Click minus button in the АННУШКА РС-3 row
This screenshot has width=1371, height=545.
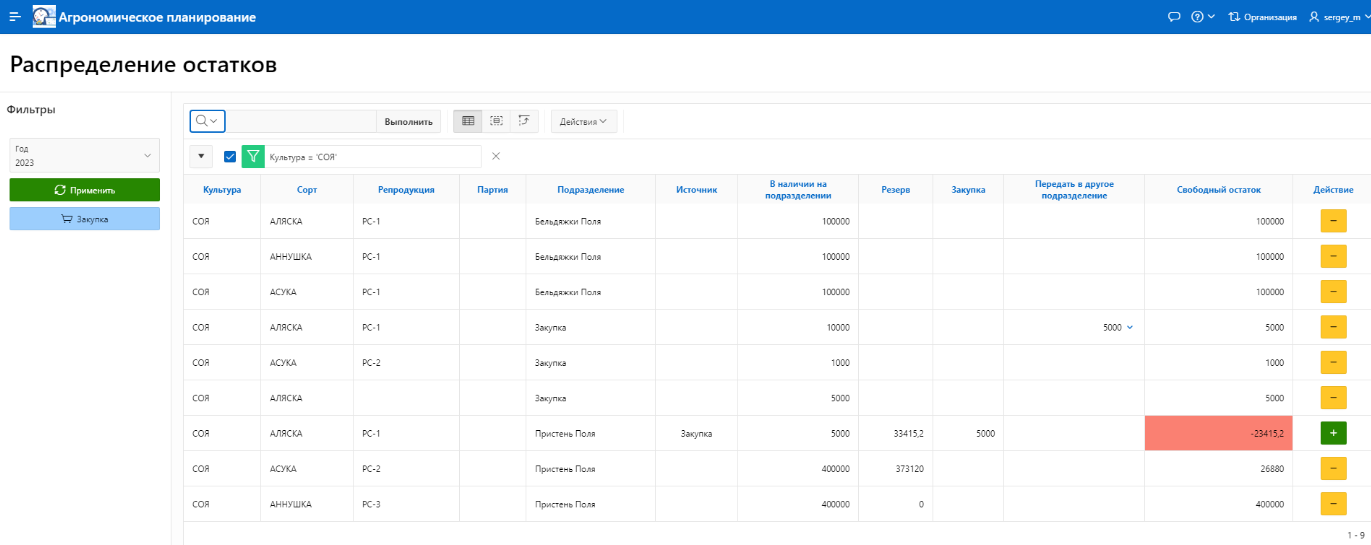tap(1334, 504)
